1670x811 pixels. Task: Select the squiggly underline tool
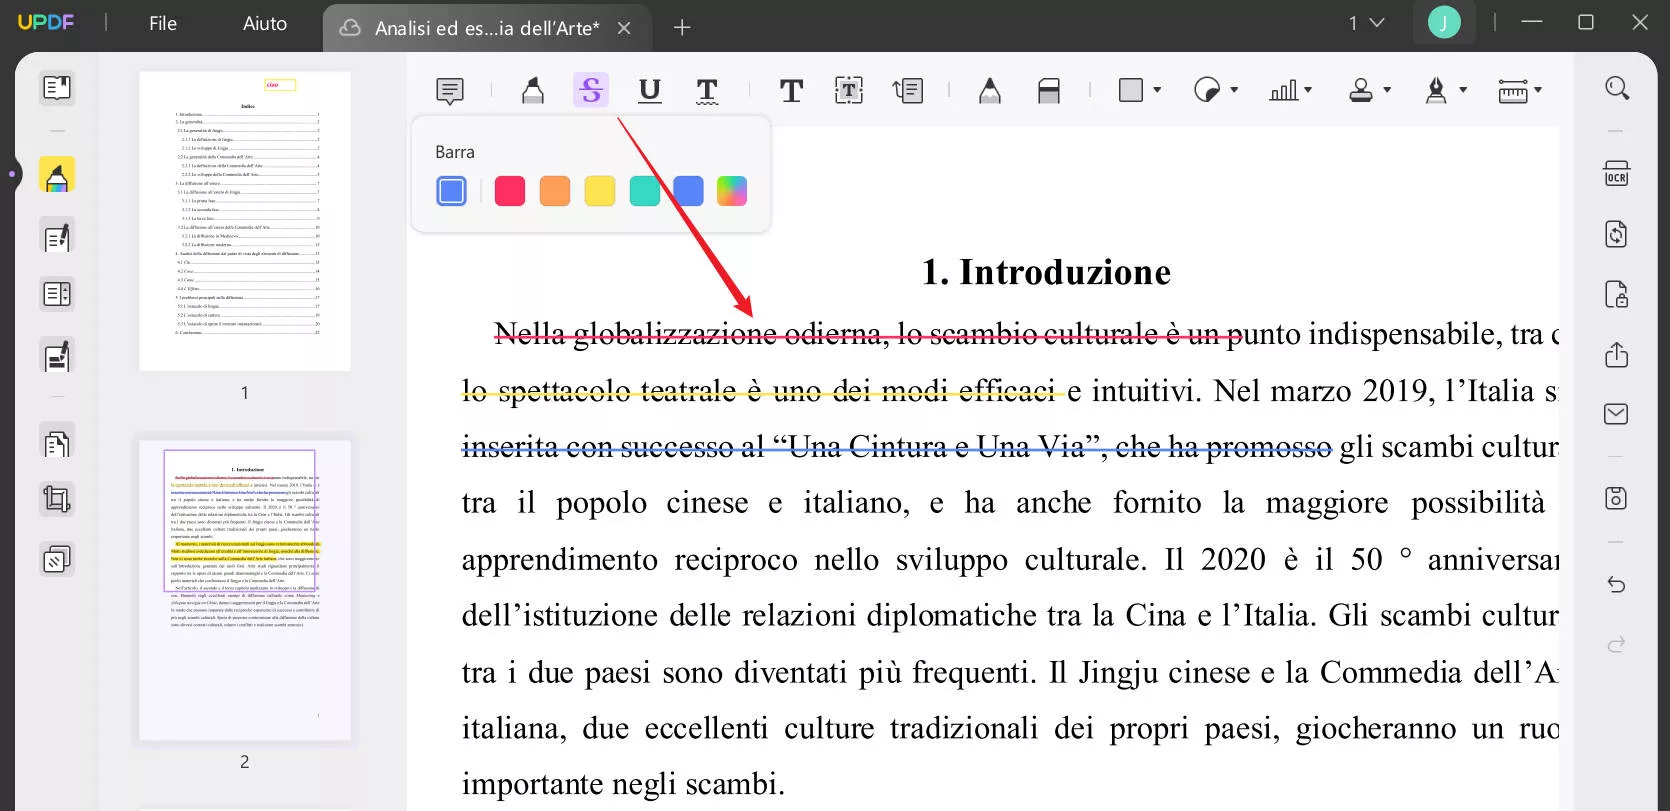[x=707, y=91]
